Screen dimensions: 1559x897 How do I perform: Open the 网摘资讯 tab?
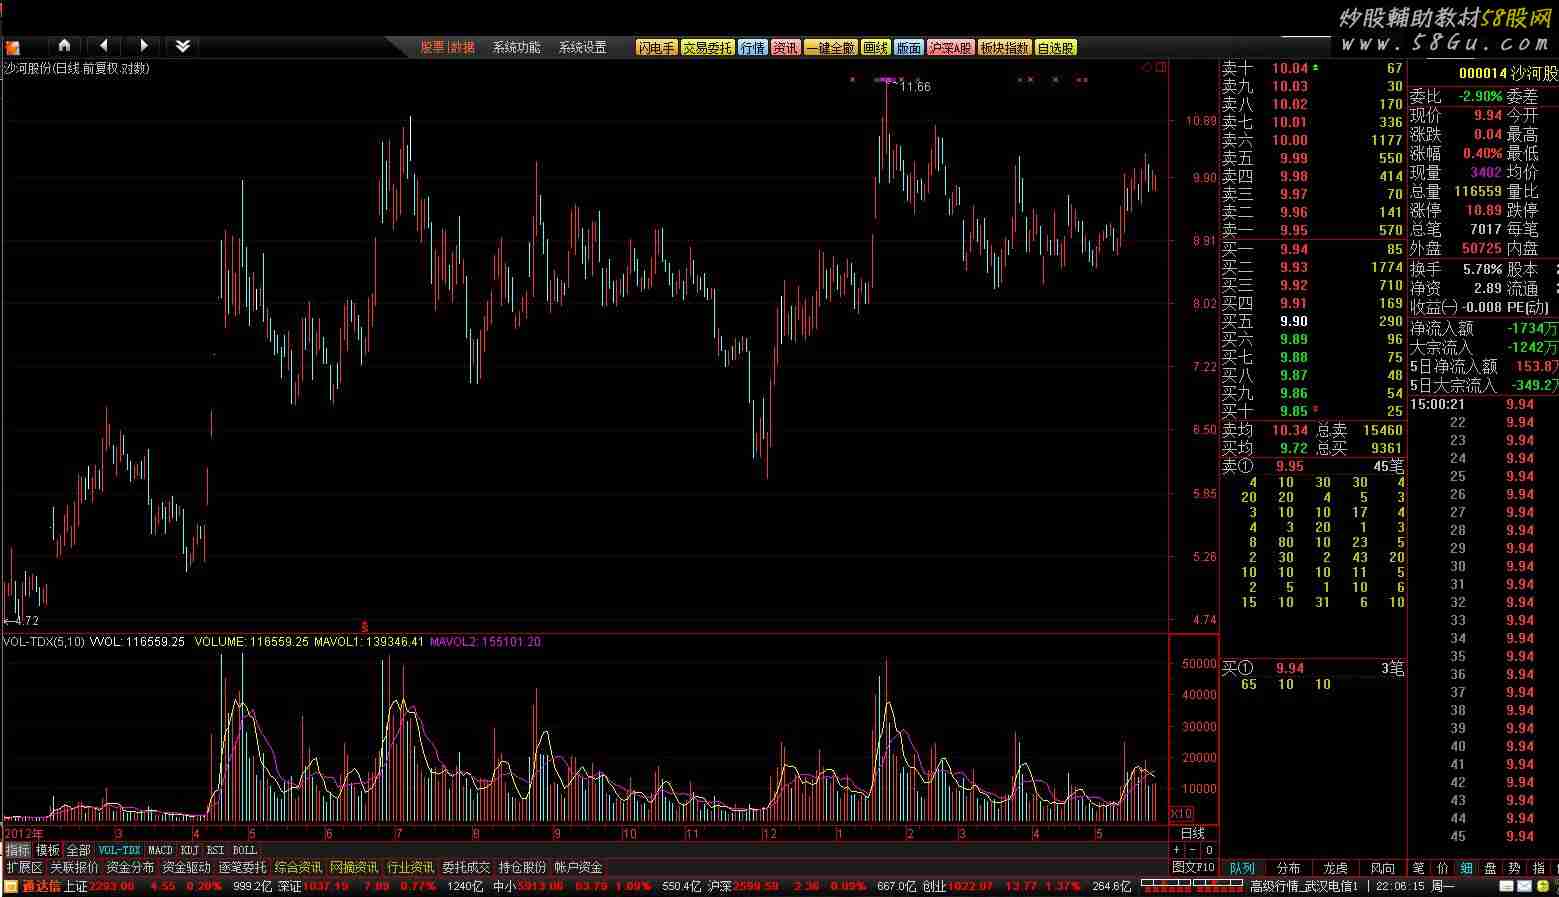coord(354,867)
